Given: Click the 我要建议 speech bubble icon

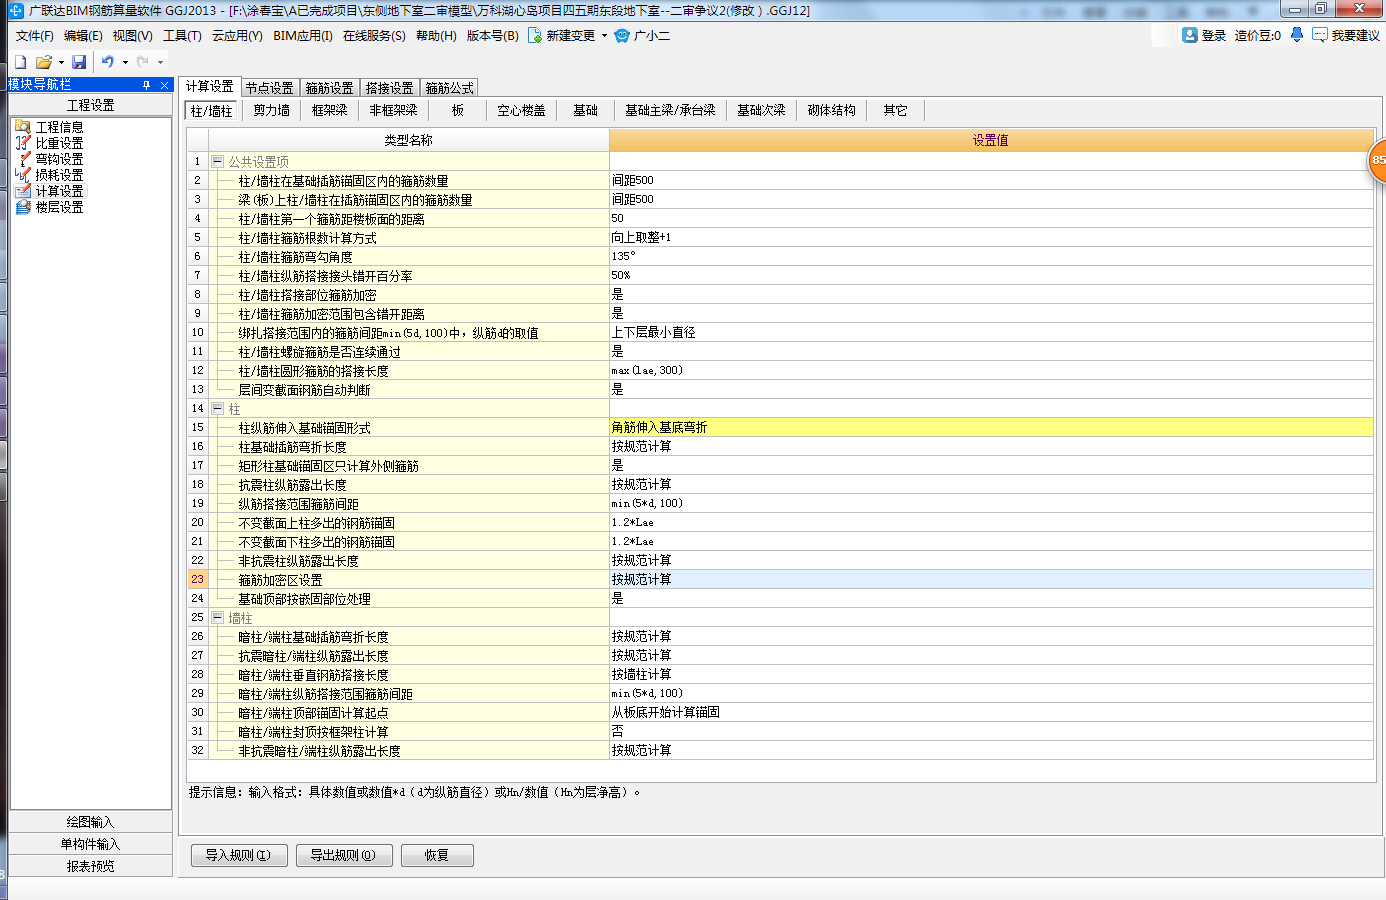Looking at the screenshot, I should pyautogui.click(x=1320, y=35).
